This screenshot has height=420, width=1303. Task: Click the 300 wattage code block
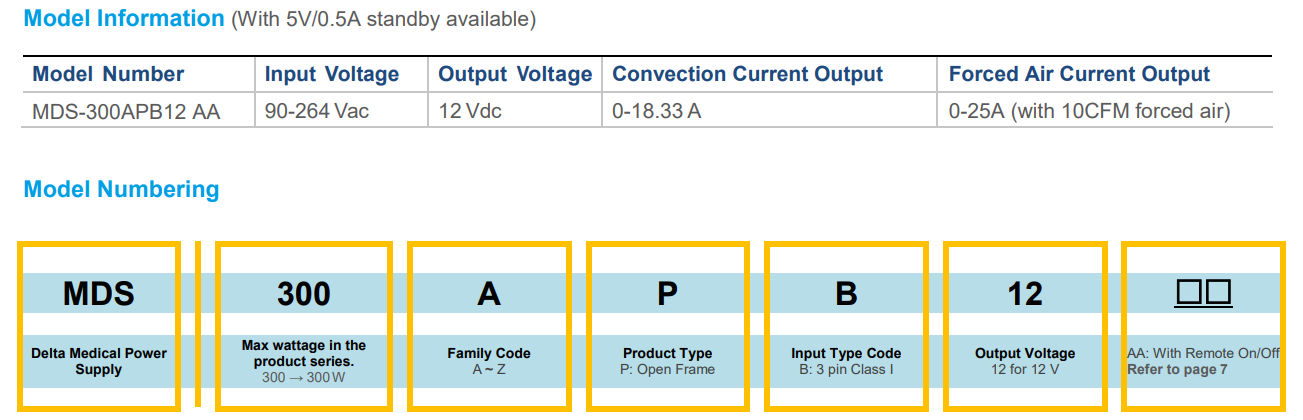(x=303, y=293)
